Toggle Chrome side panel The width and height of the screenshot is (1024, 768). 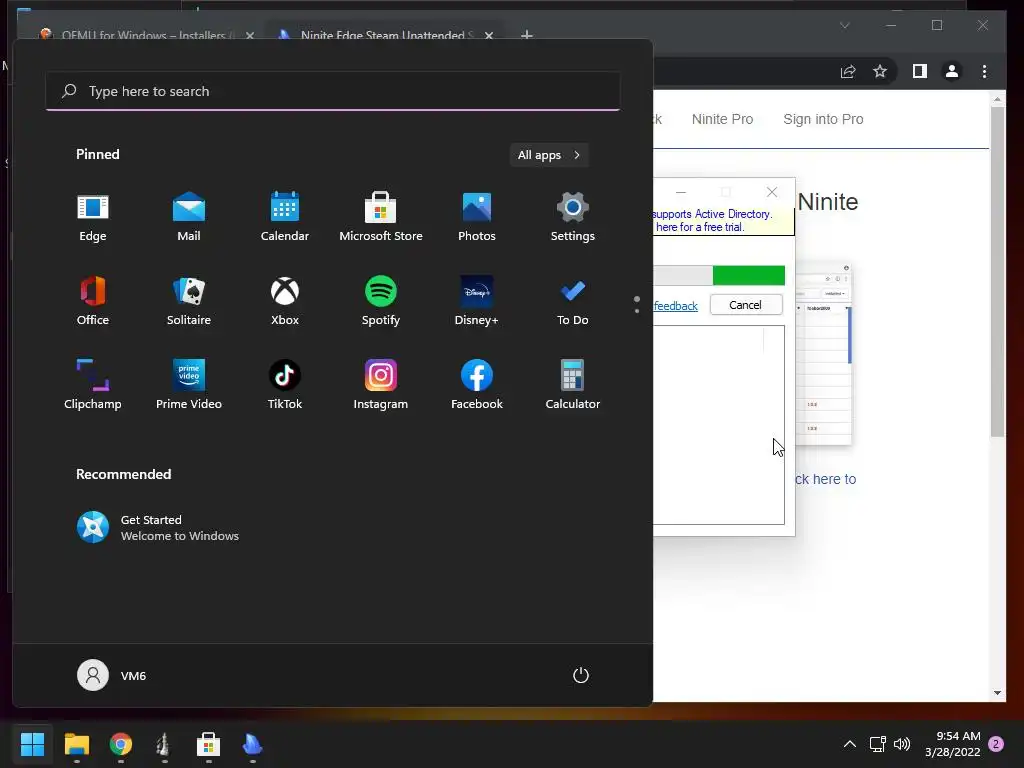(x=920, y=71)
